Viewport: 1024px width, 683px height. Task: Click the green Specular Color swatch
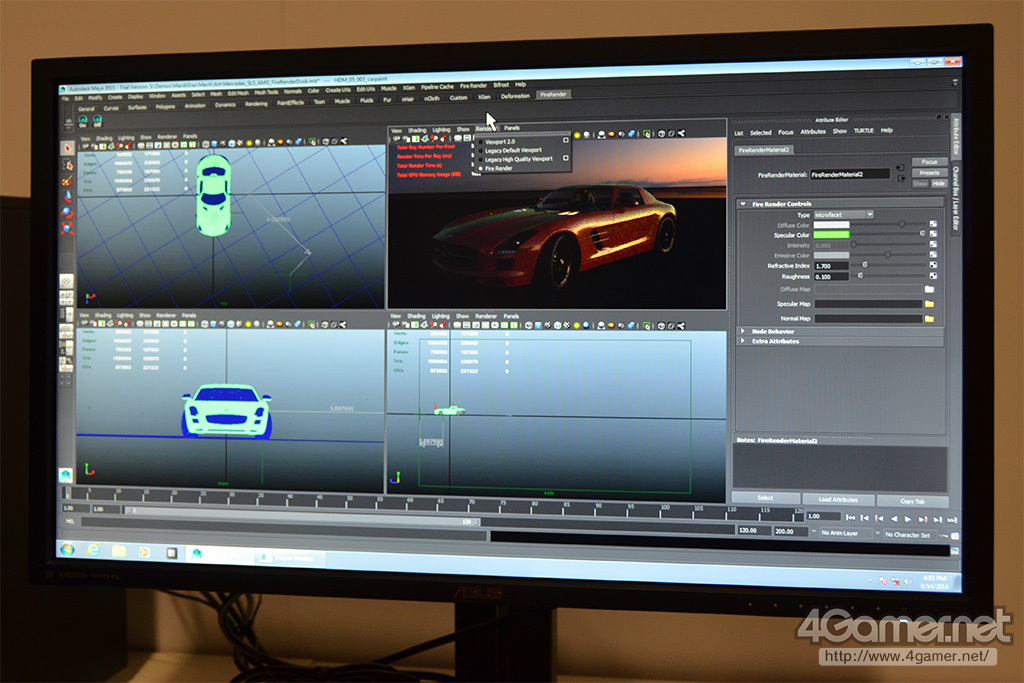831,235
